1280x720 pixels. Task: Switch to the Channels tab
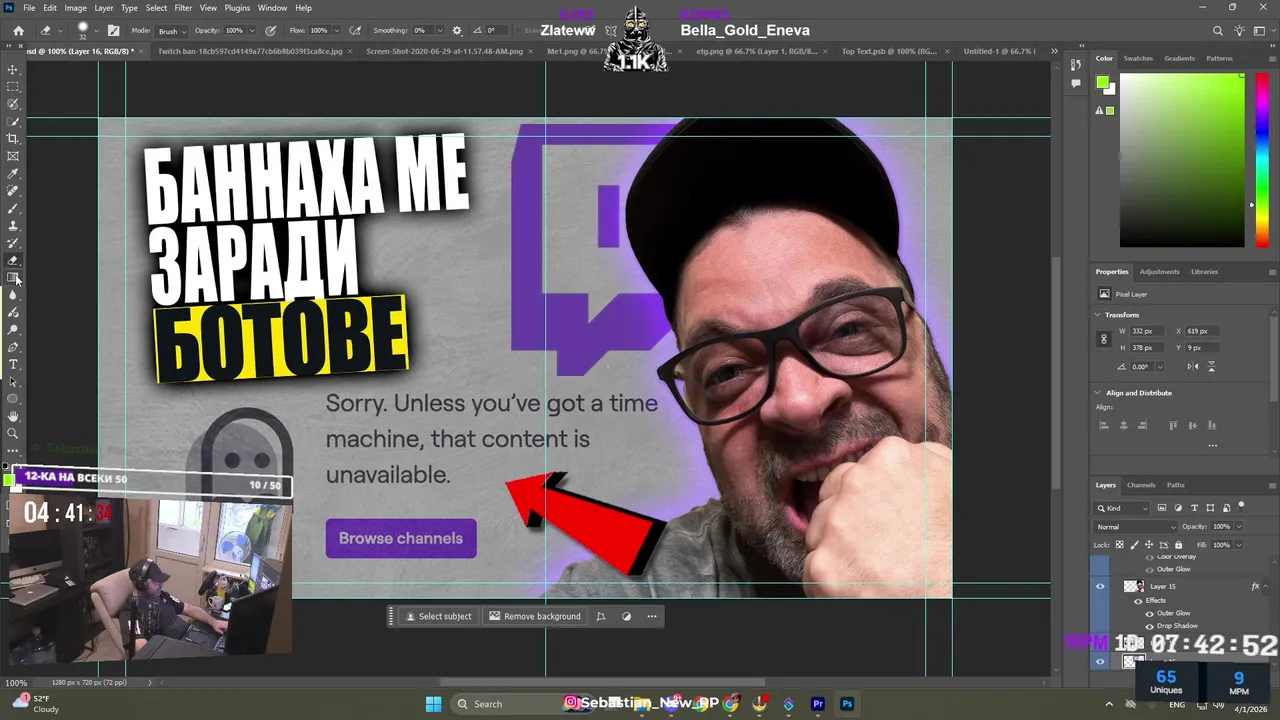point(1141,485)
